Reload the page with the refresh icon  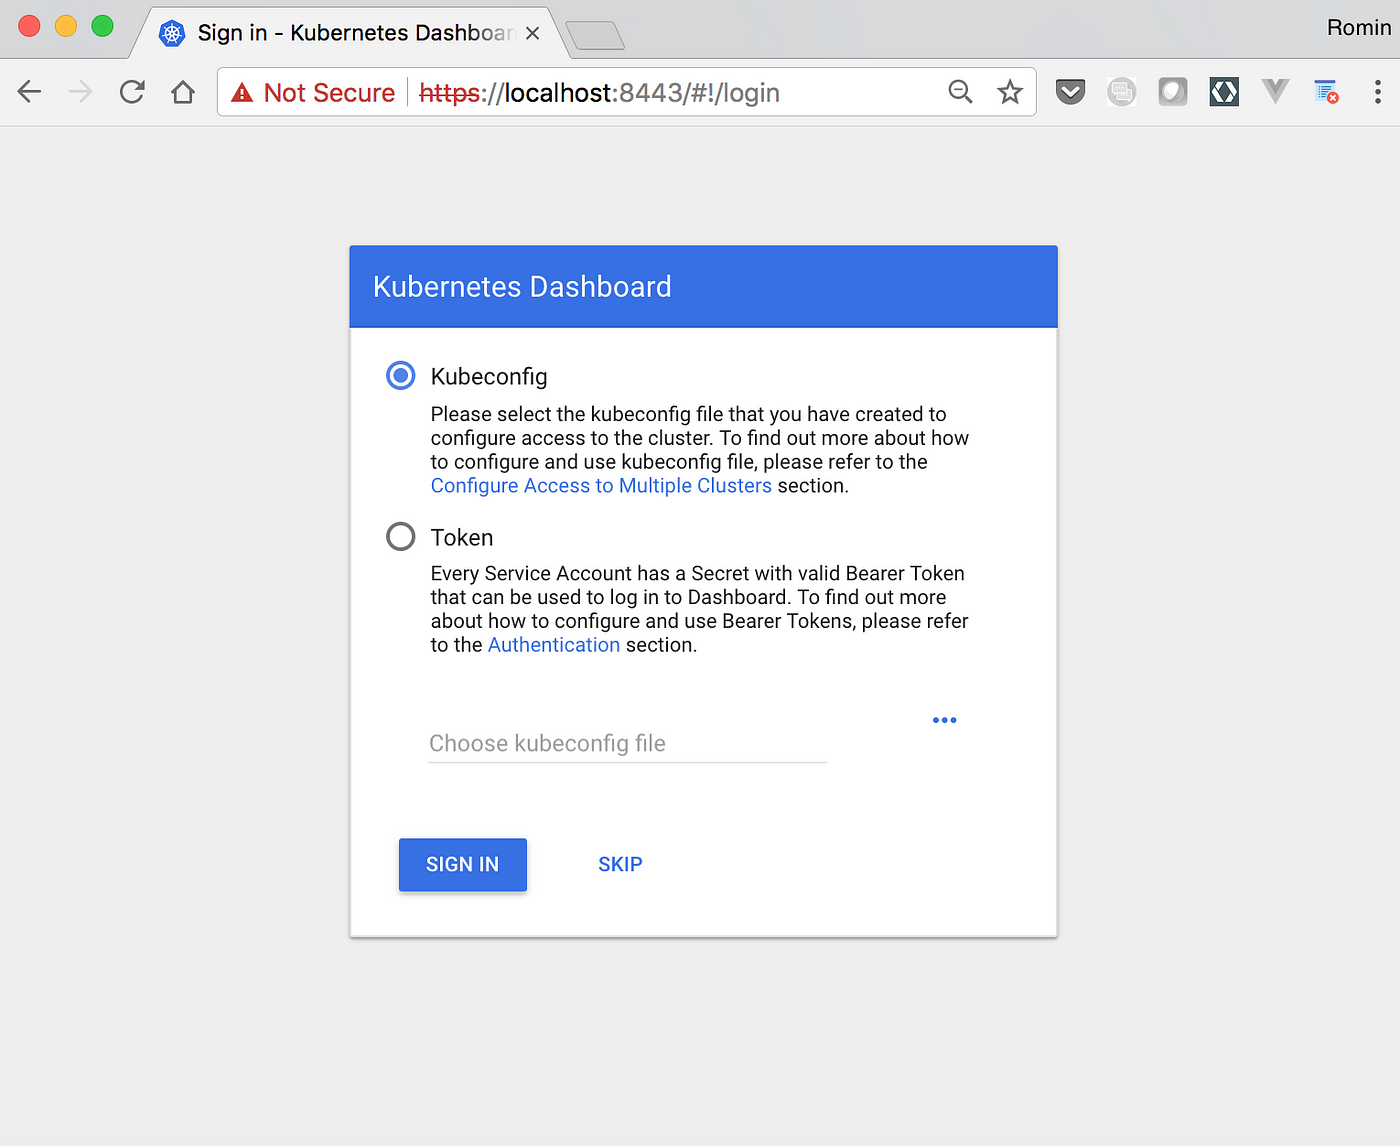[132, 92]
